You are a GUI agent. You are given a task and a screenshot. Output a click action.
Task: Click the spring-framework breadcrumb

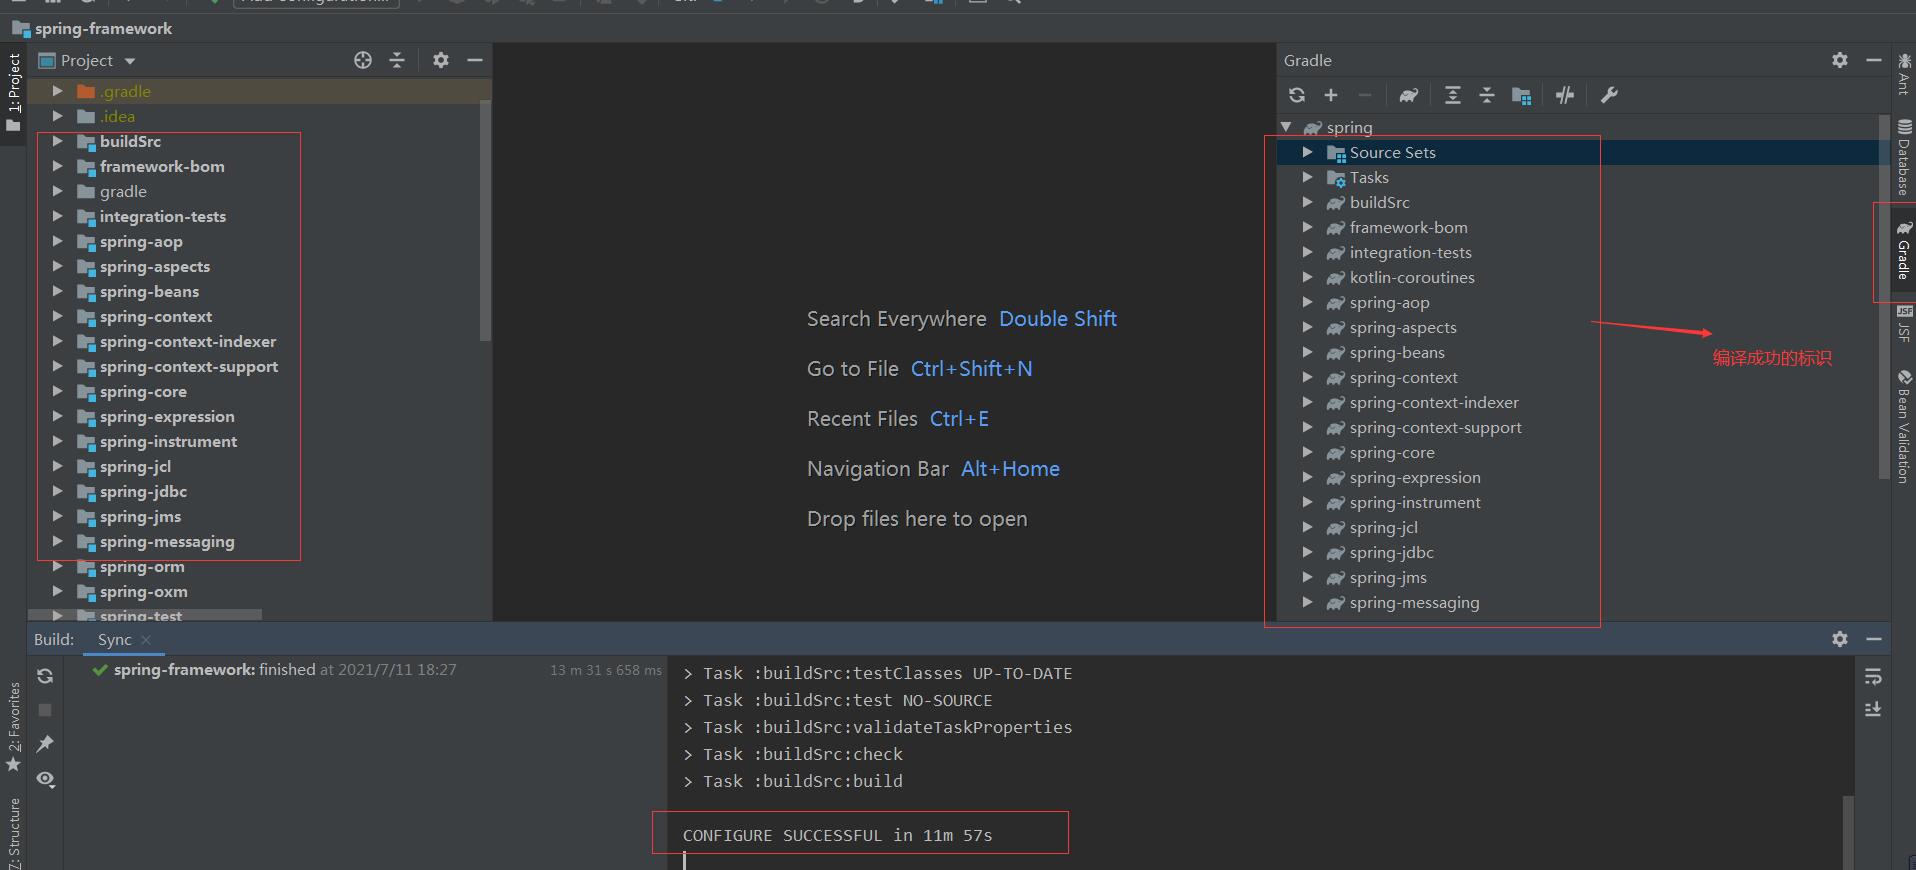[92, 29]
